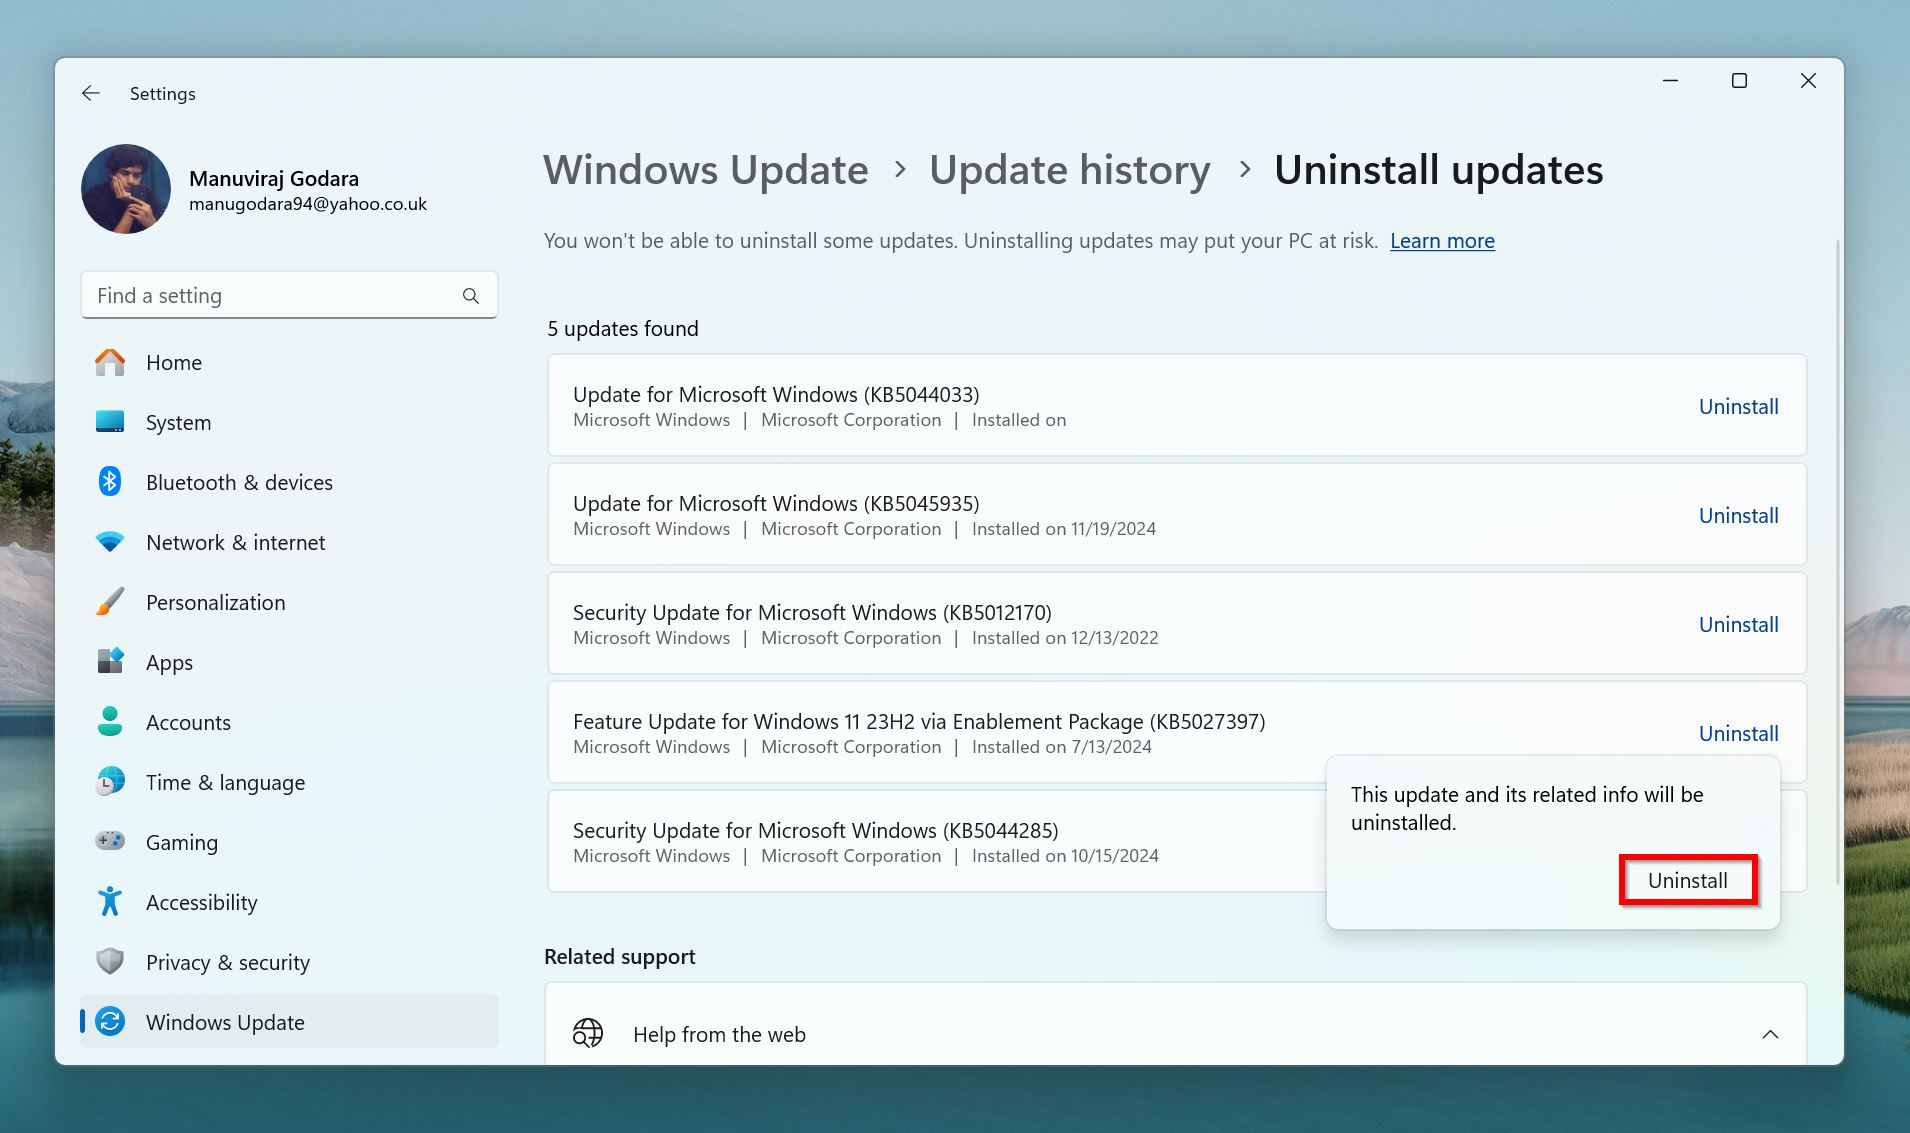Go to Bluetooth & devices

289,482
